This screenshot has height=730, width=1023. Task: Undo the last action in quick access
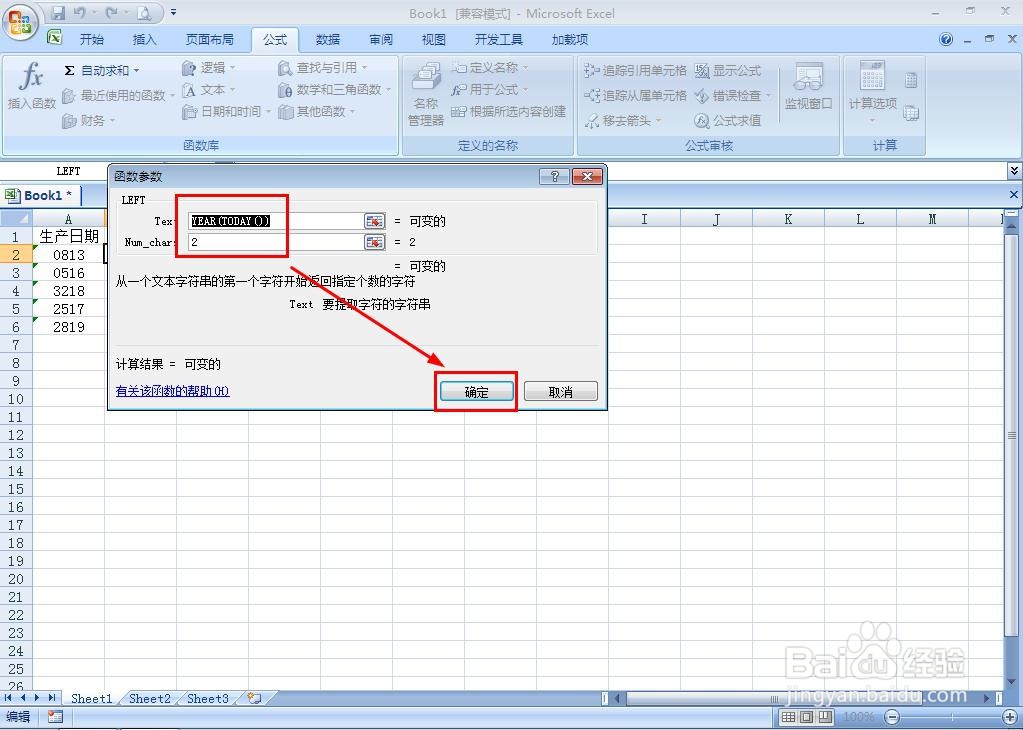(80, 12)
